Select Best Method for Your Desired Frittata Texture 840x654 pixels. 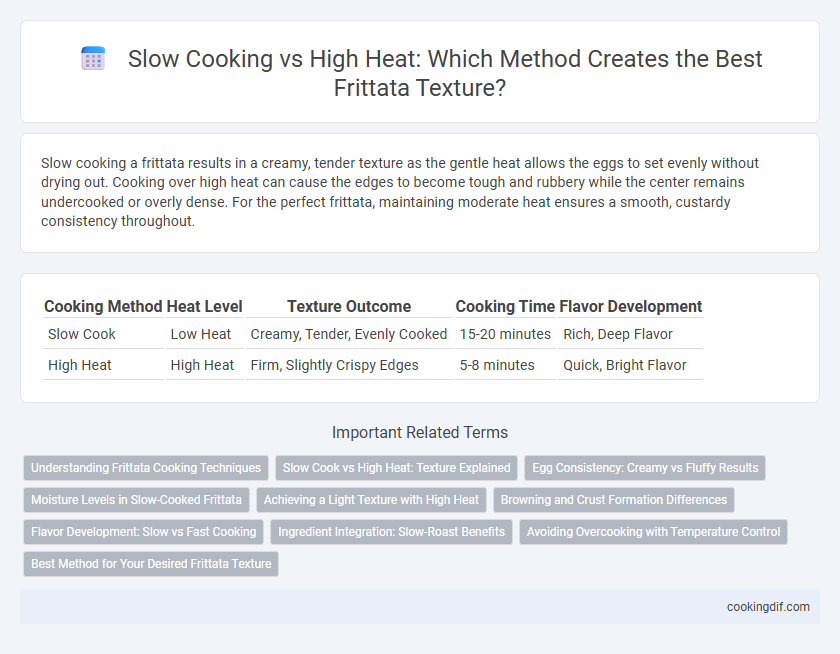click(x=151, y=564)
